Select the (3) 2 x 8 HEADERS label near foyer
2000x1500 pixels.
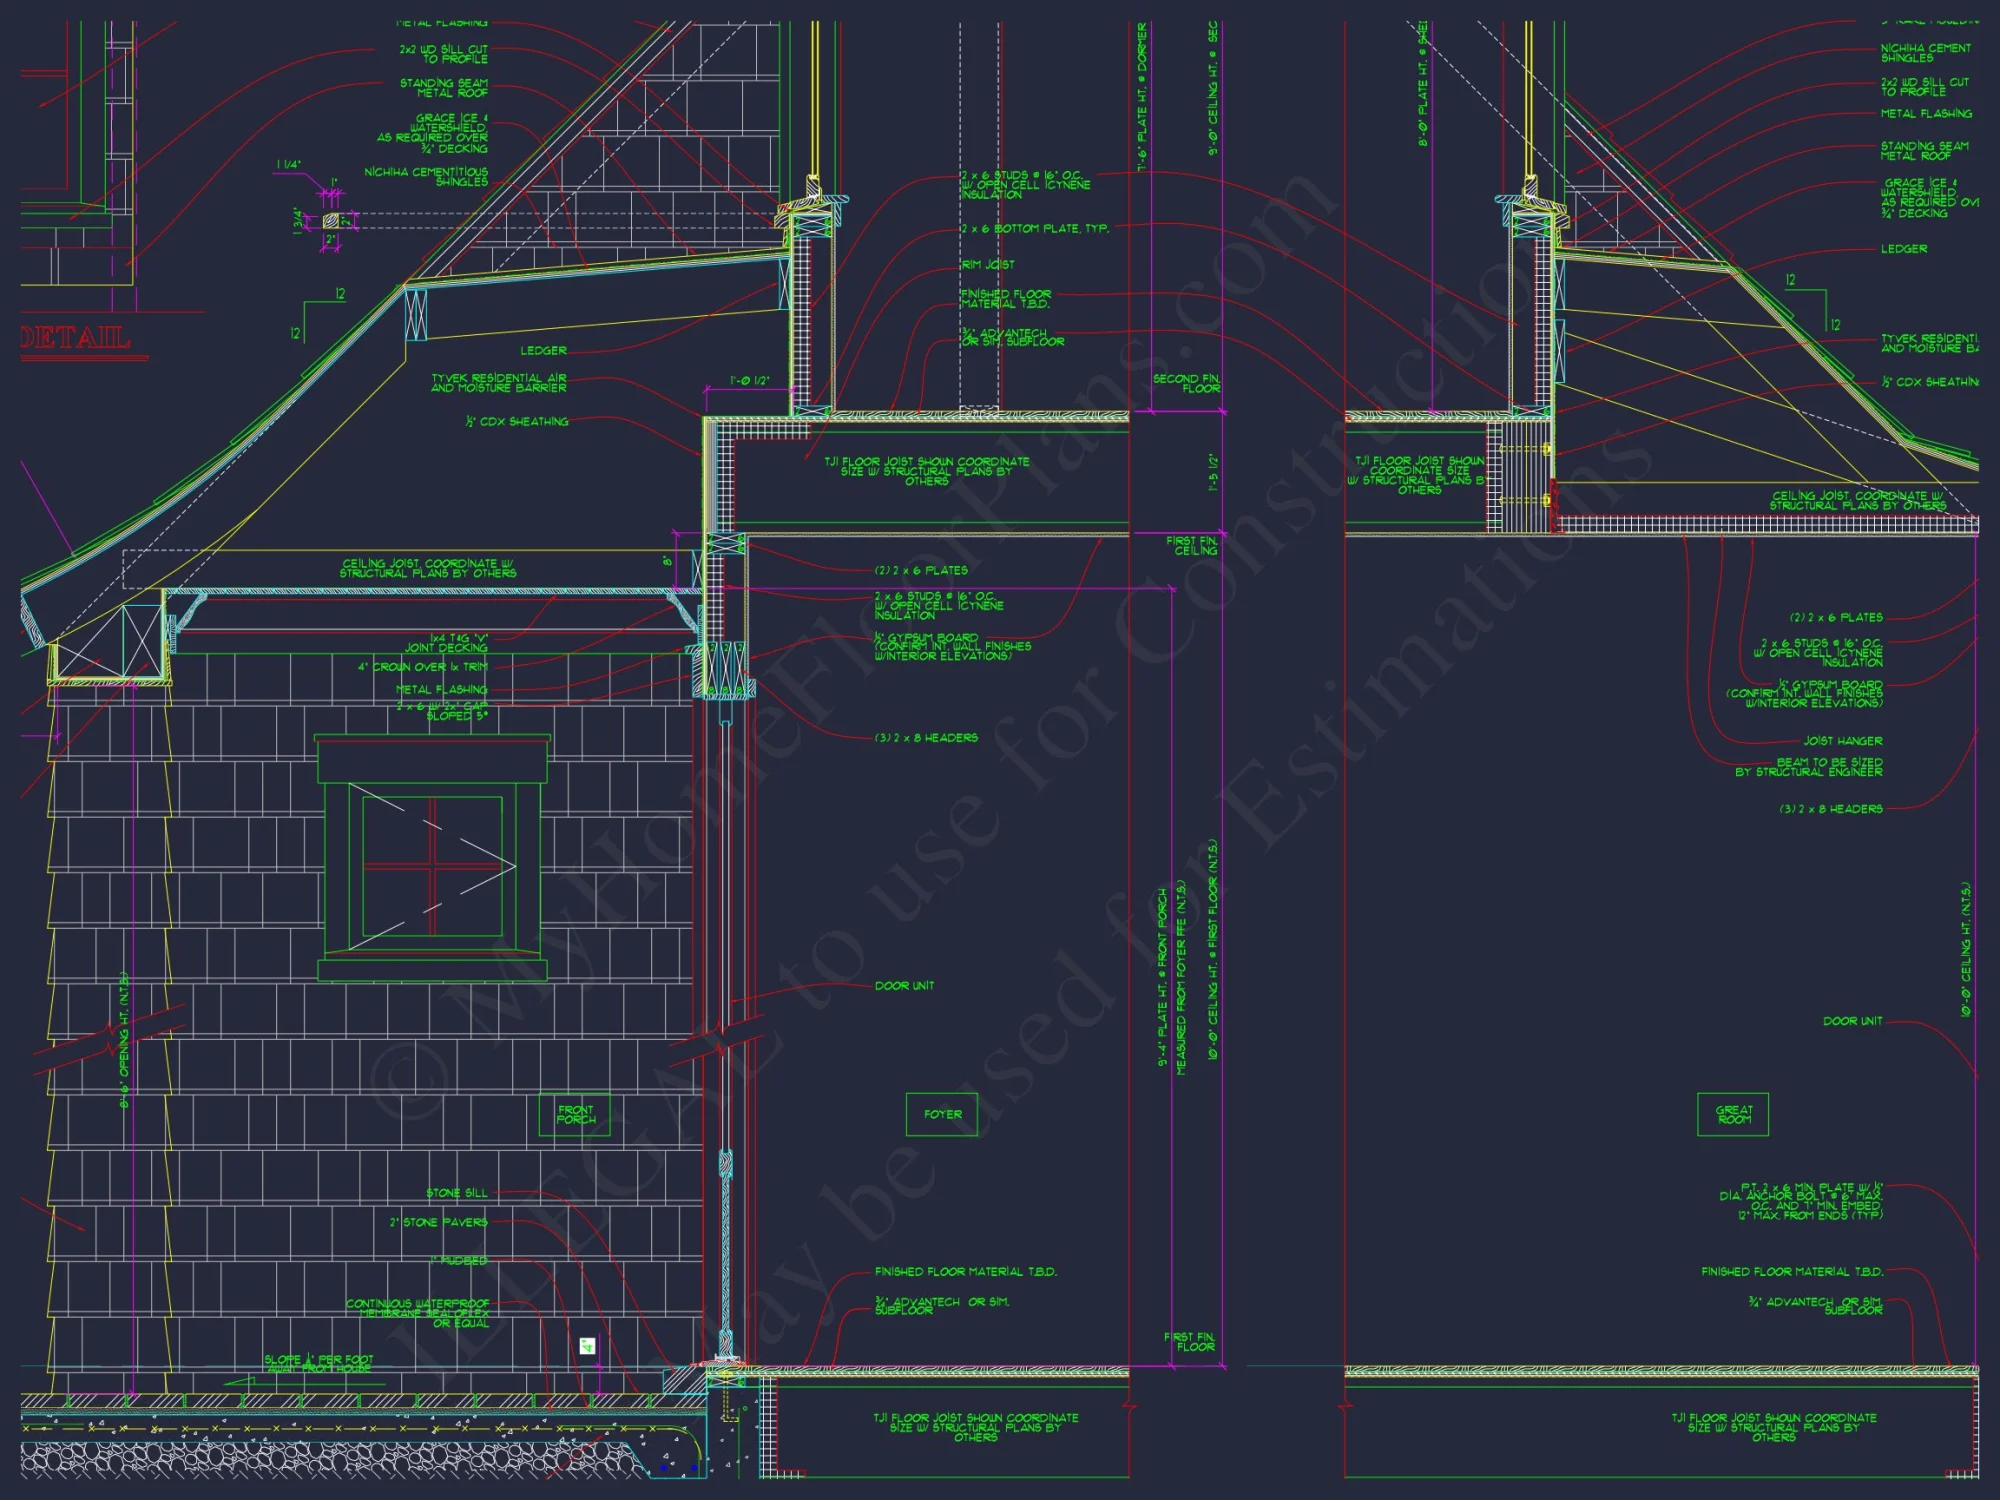(x=926, y=738)
